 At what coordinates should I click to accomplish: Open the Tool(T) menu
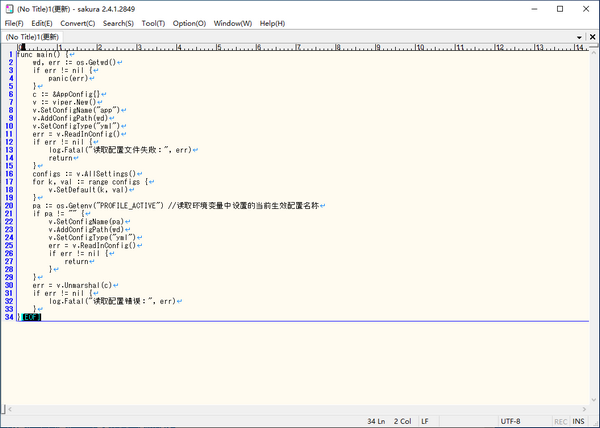[x=153, y=23]
